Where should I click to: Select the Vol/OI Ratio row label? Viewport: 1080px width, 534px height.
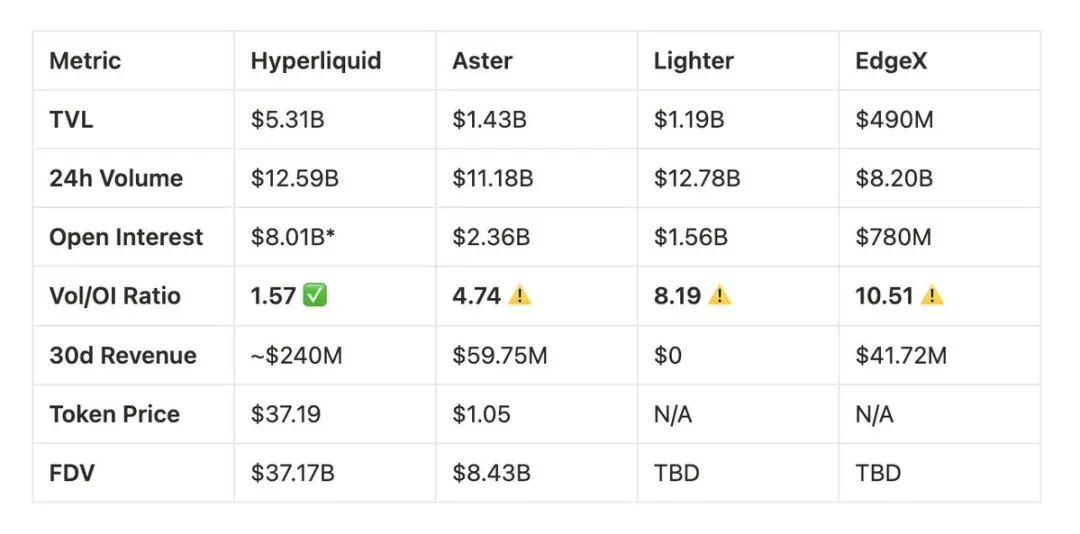[x=115, y=296]
